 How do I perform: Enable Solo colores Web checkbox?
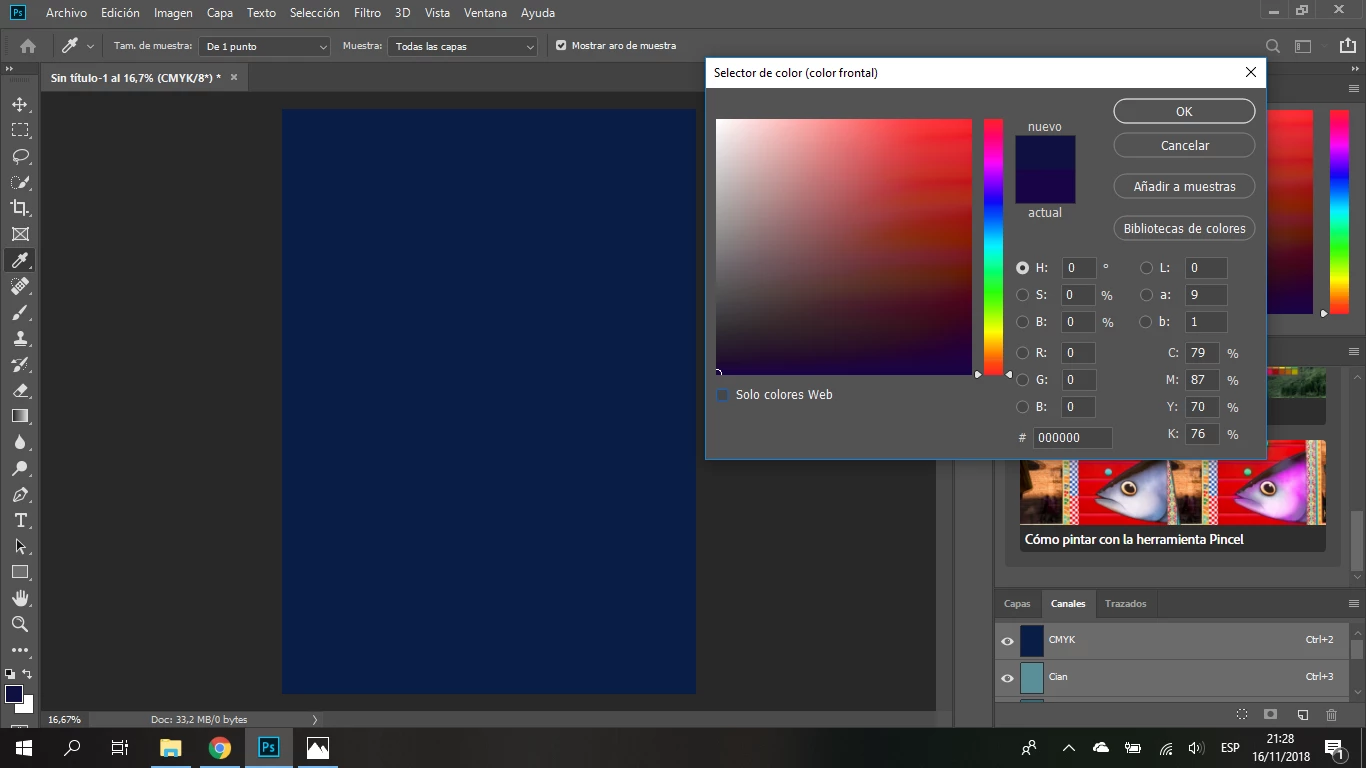722,395
